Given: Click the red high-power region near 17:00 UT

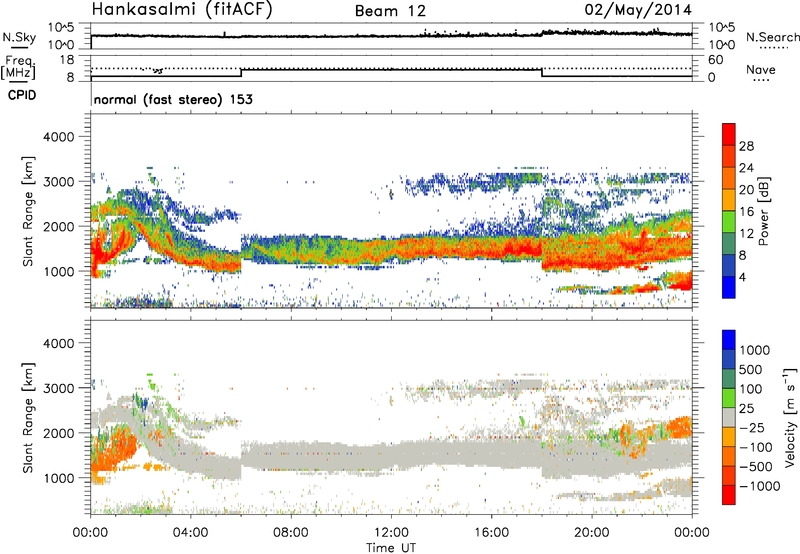Looking at the screenshot, I should pyautogui.click(x=520, y=249).
